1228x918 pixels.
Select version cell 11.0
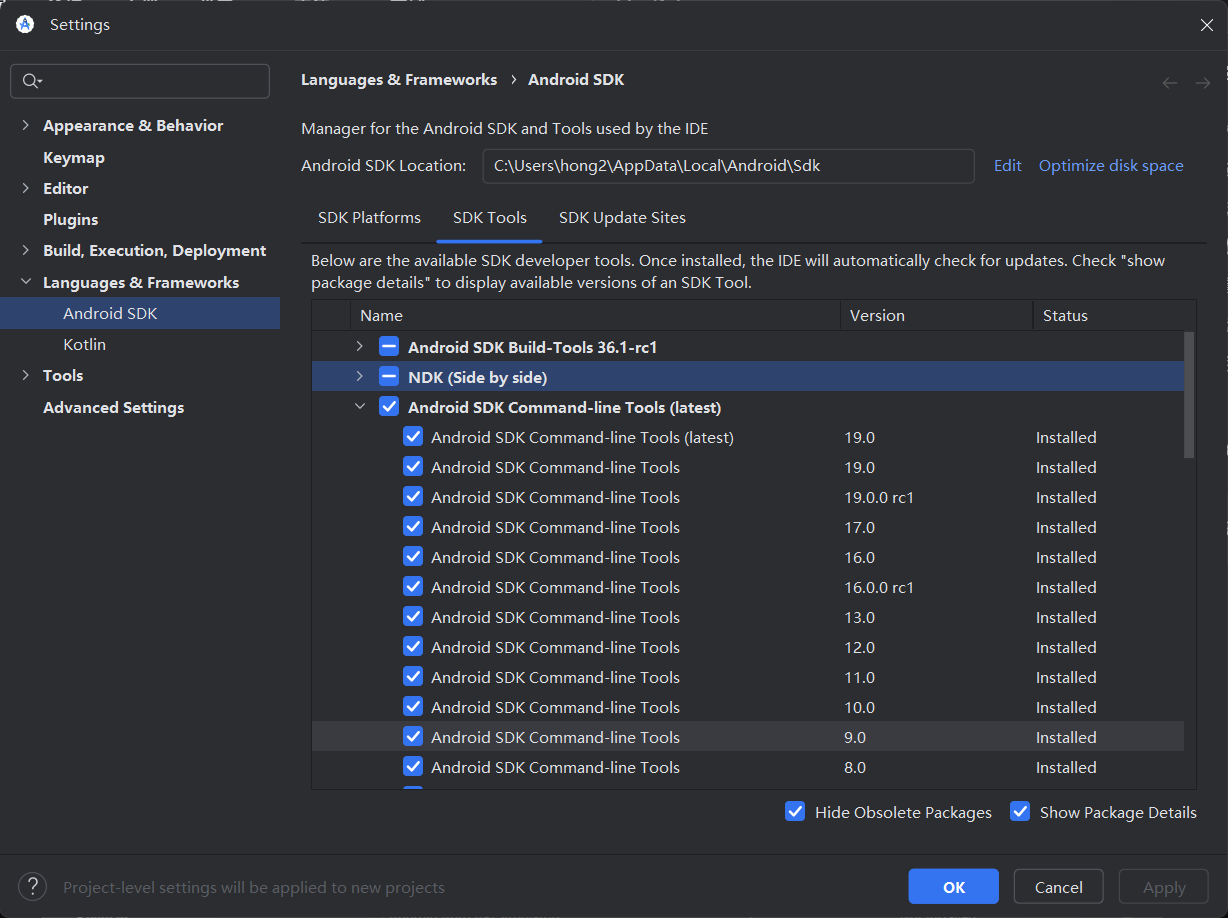click(859, 677)
